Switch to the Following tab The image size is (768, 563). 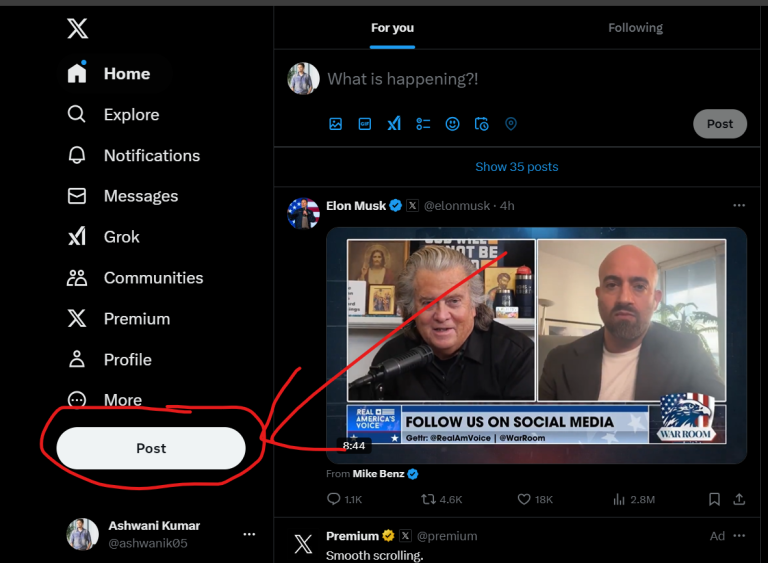coord(635,28)
